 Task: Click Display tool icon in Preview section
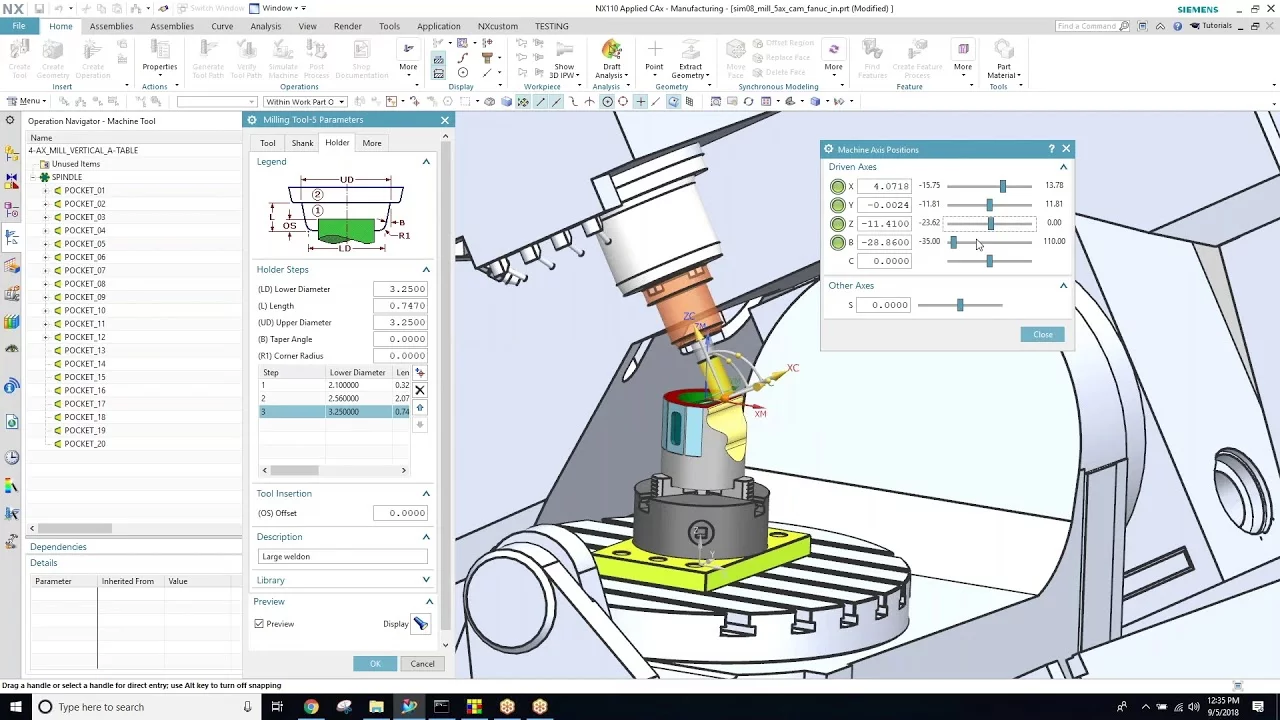(420, 624)
